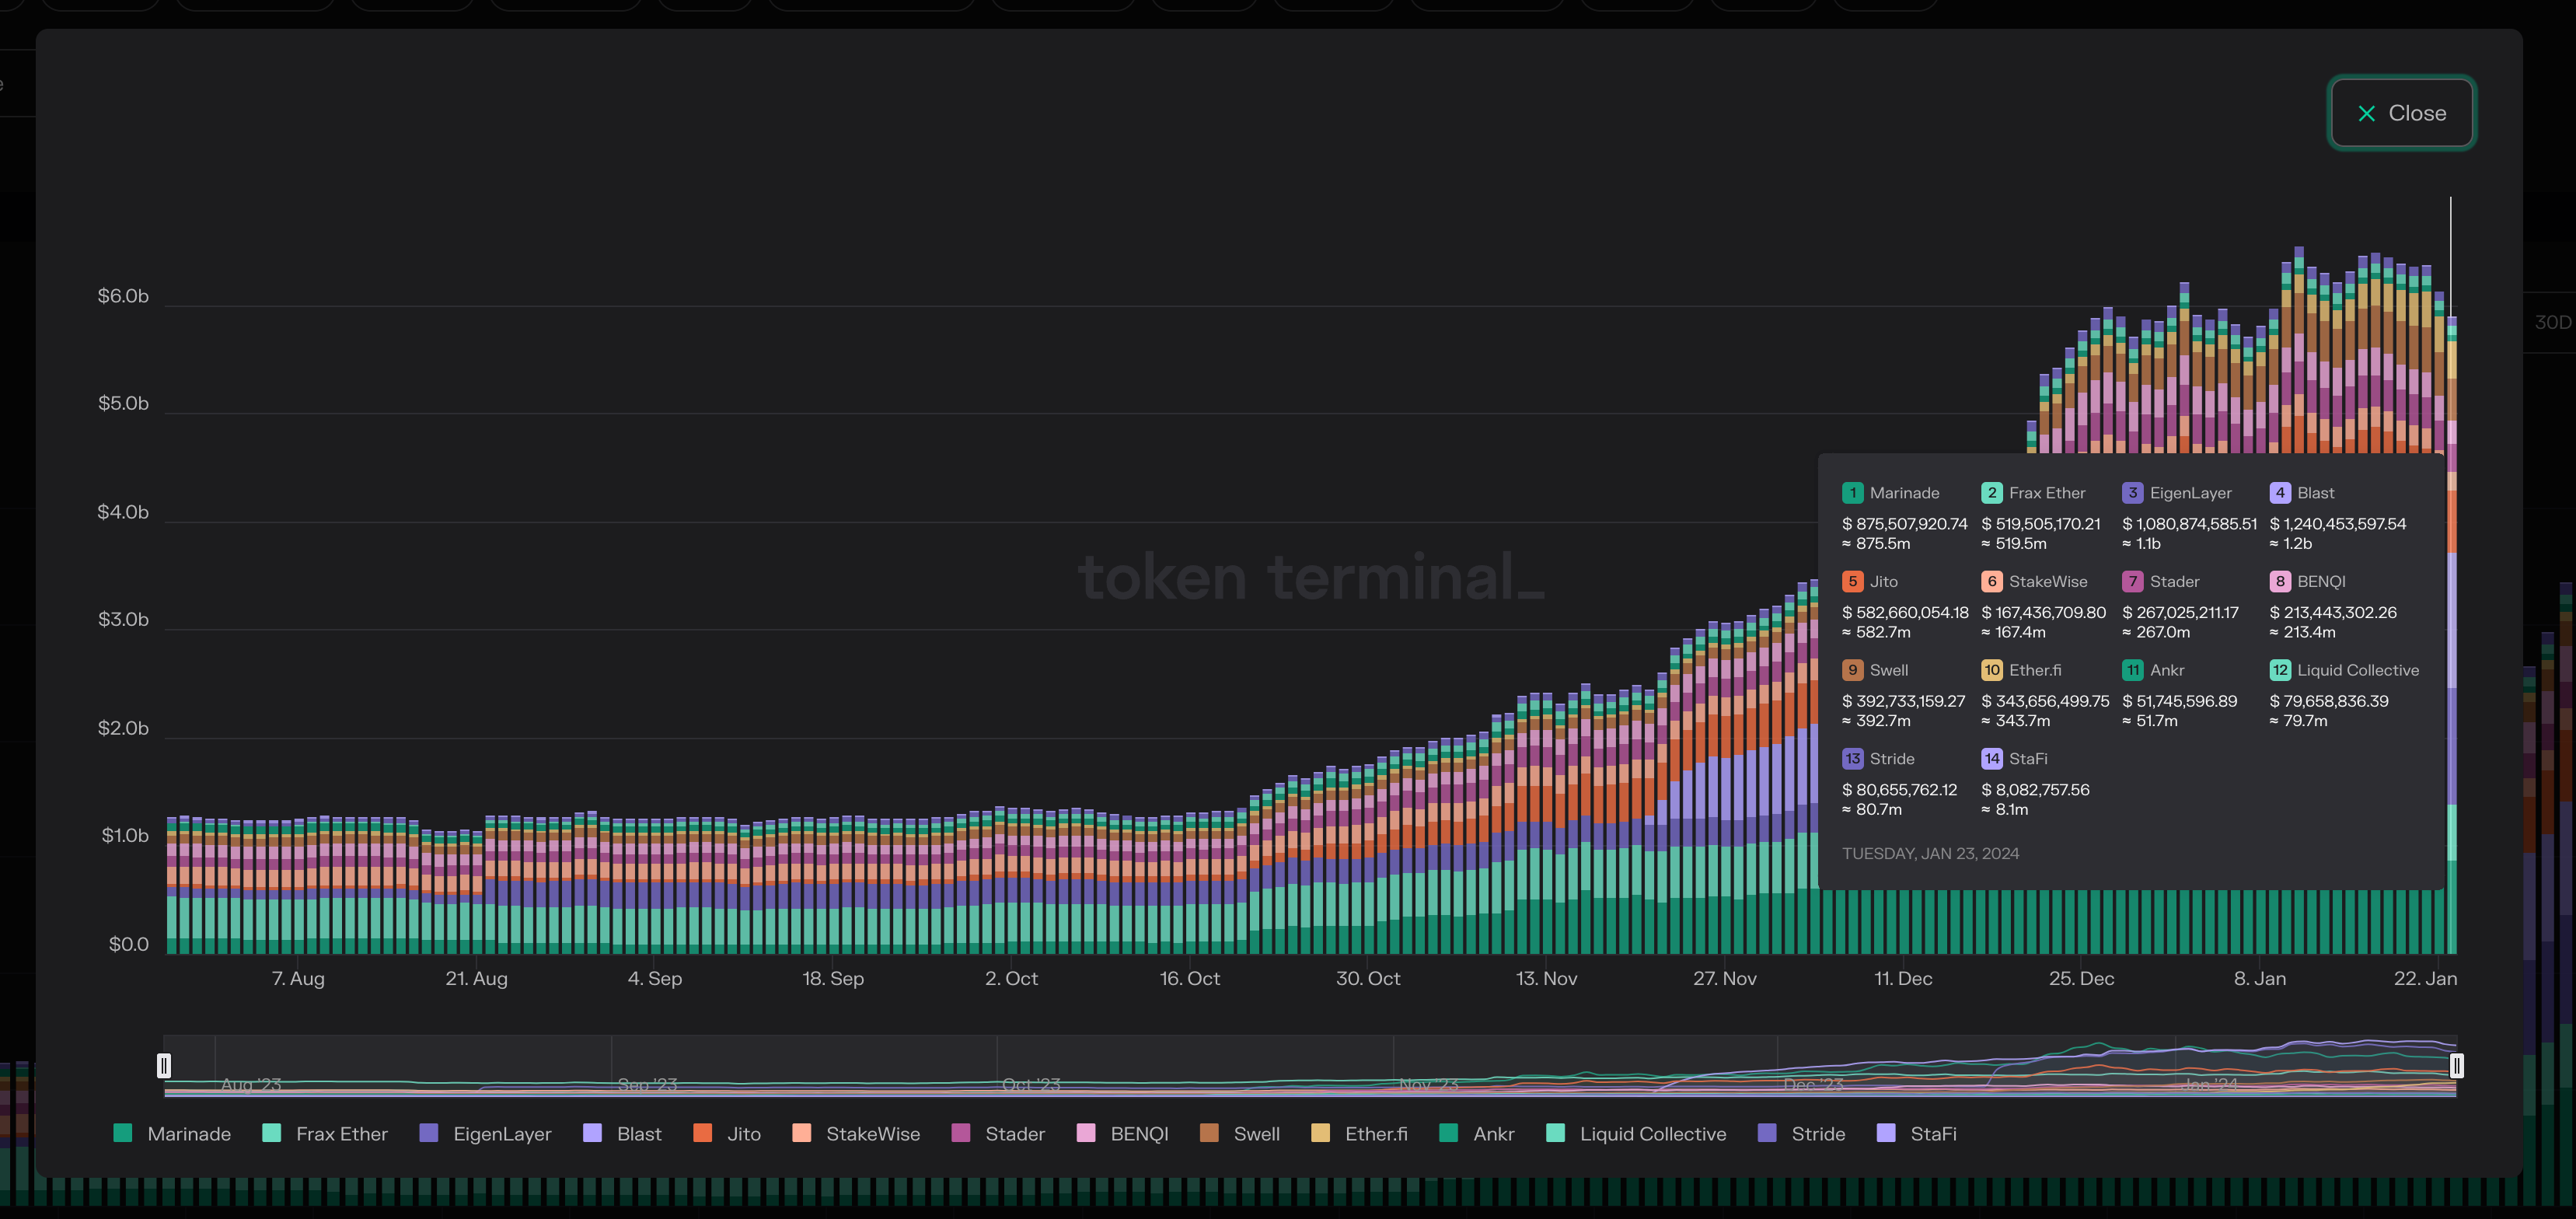2576x1219 pixels.
Task: Toggle Liquid Collective series in legend
Action: (x=1652, y=1133)
